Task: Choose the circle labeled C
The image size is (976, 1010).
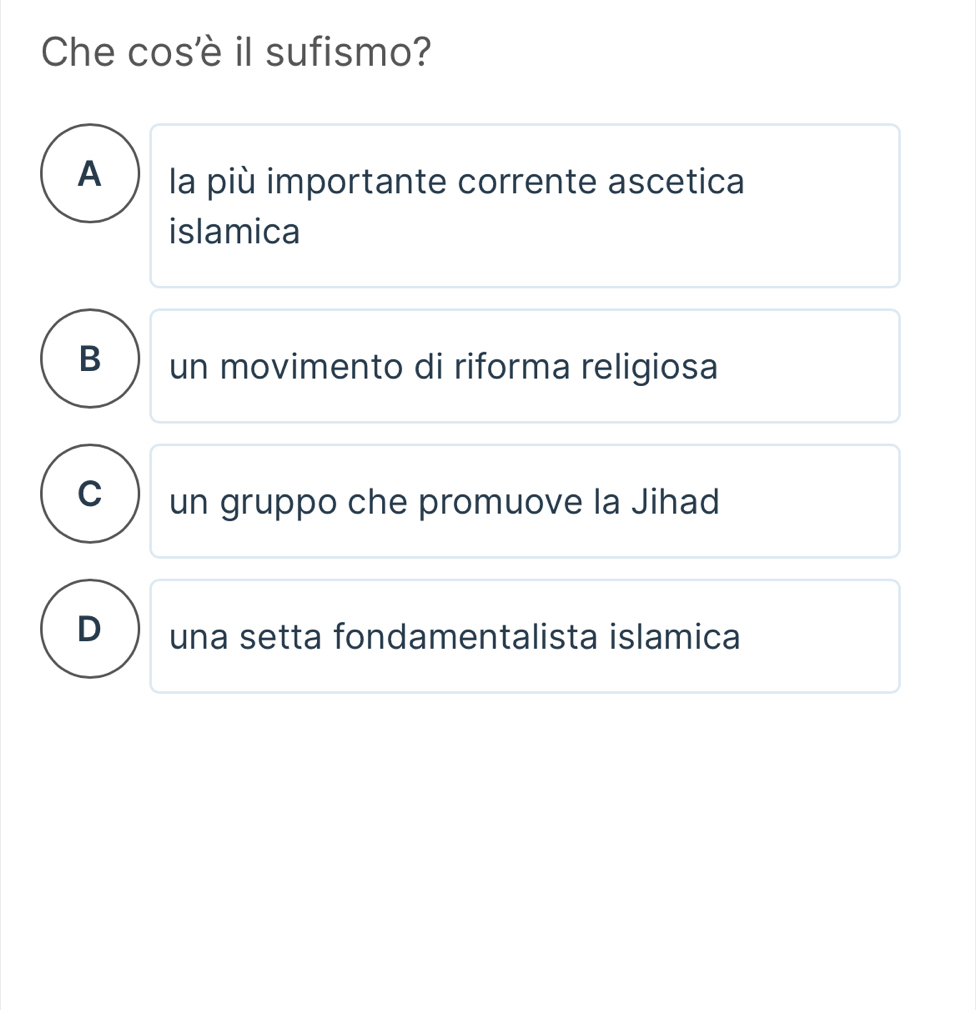Action: 91,494
